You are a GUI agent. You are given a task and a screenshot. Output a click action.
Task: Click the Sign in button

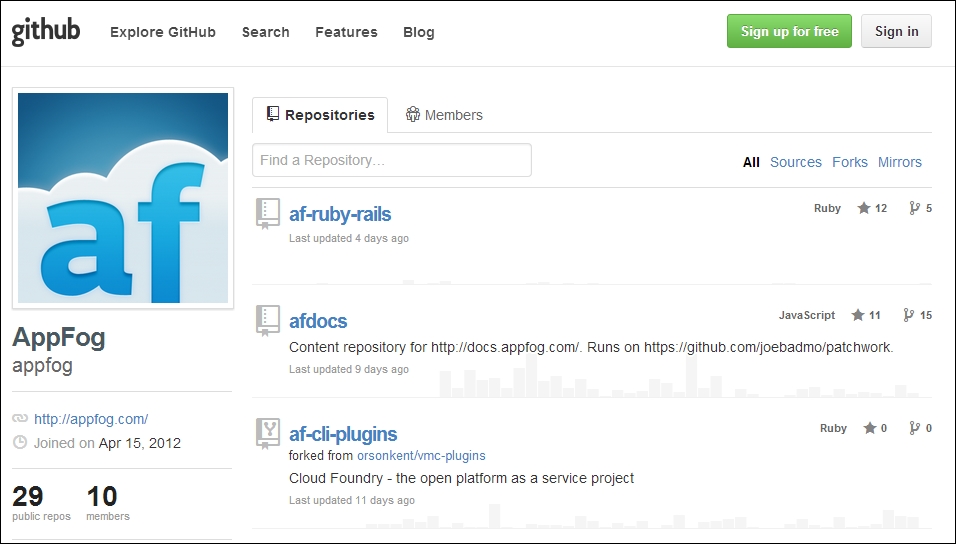[895, 31]
